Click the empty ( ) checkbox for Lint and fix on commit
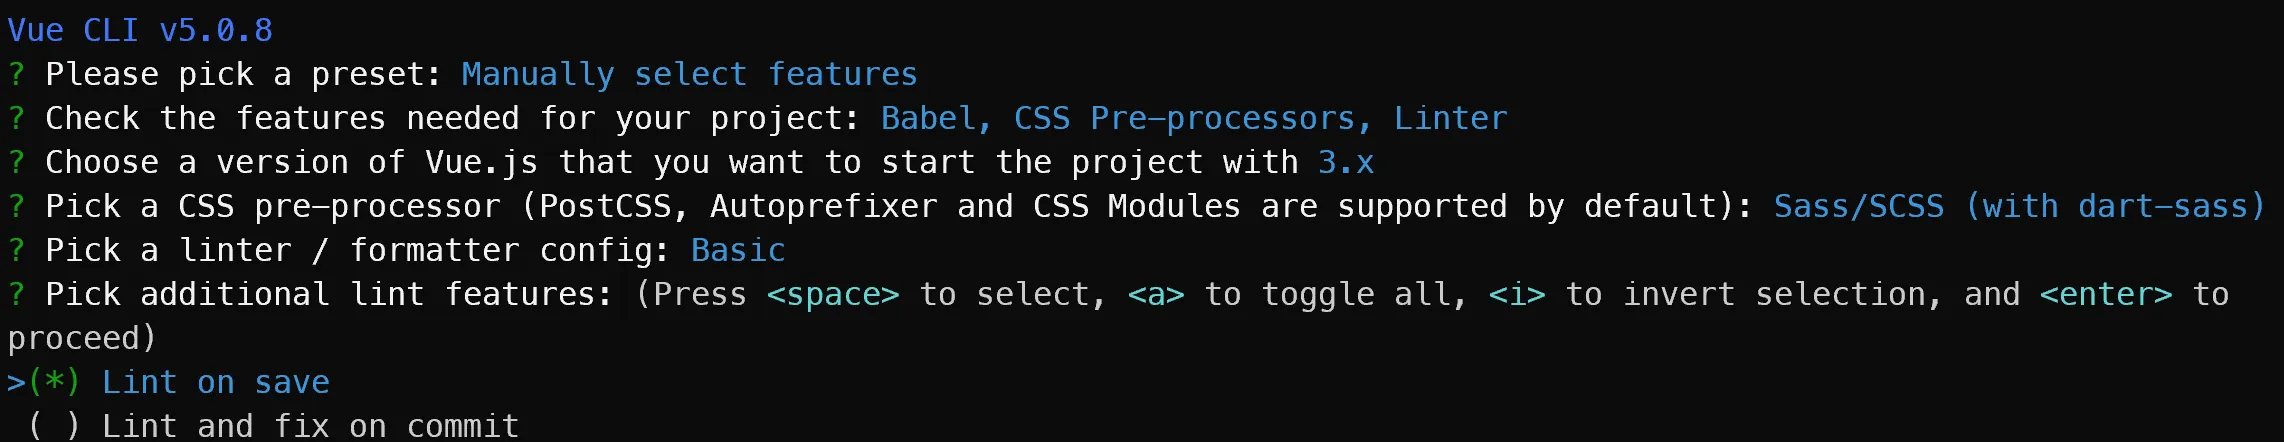This screenshot has height=442, width=2284. pyautogui.click(x=54, y=427)
